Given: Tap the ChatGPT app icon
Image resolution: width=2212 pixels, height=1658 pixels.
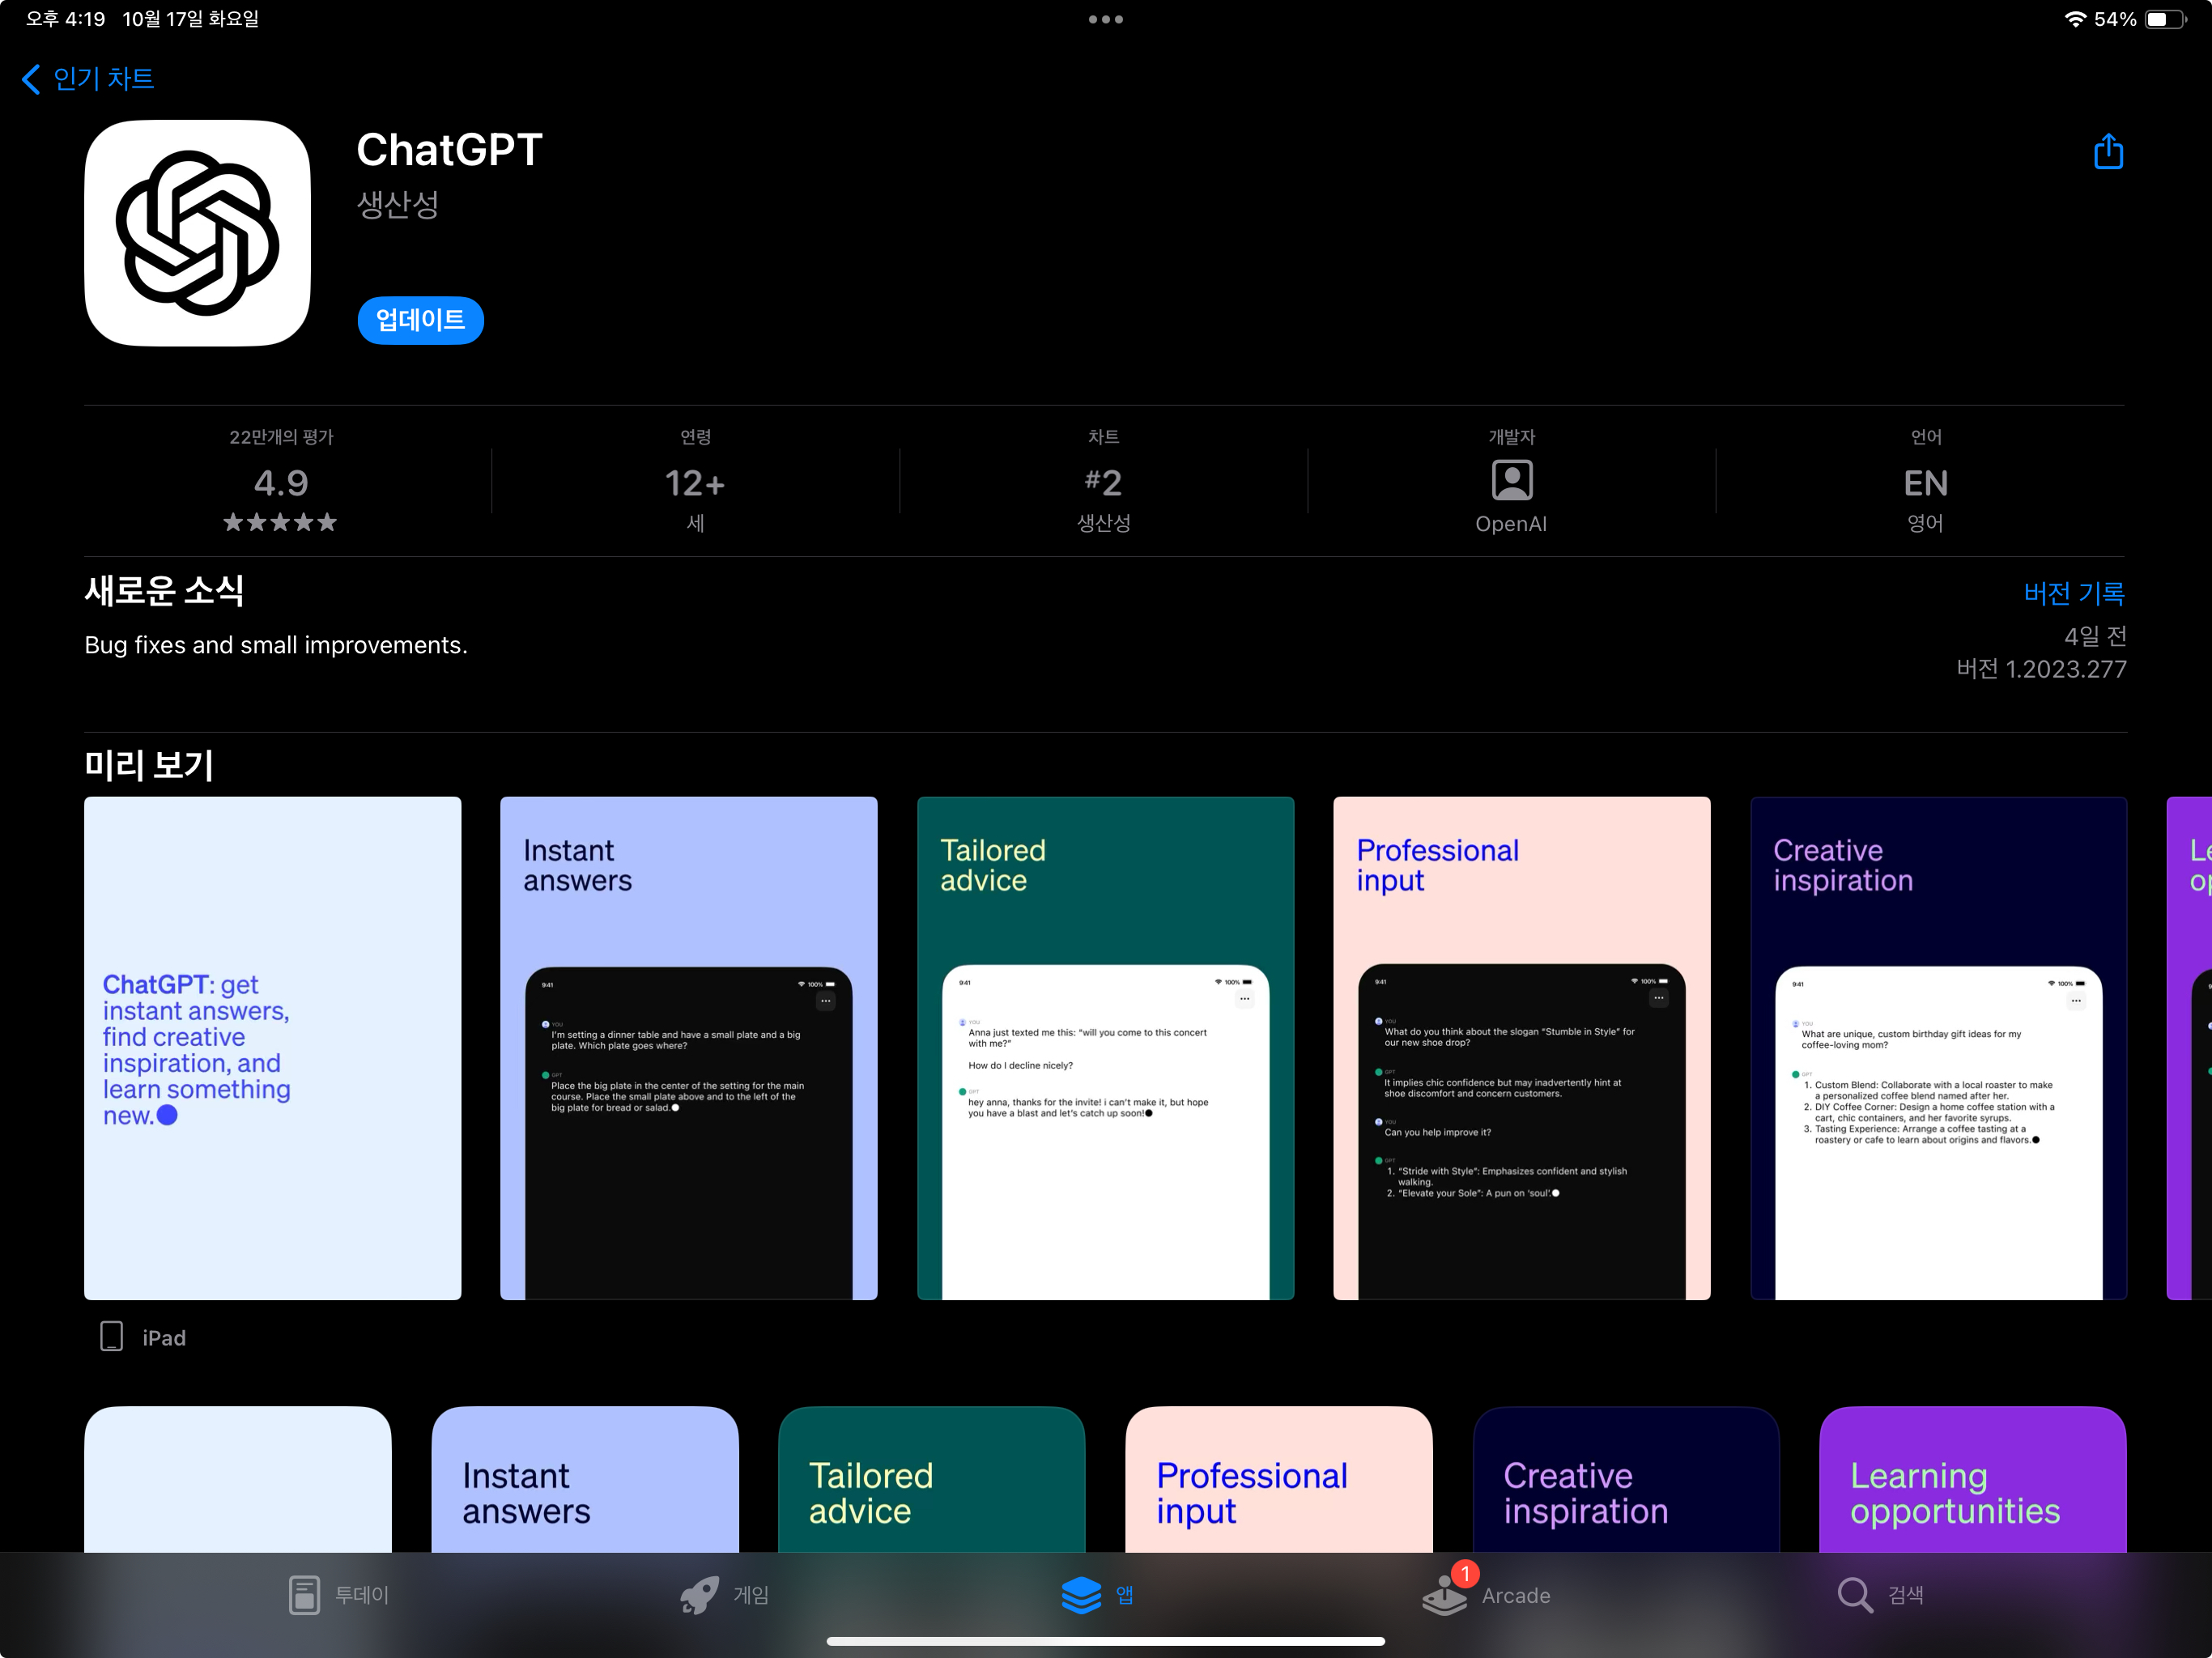Looking at the screenshot, I should pos(197,233).
